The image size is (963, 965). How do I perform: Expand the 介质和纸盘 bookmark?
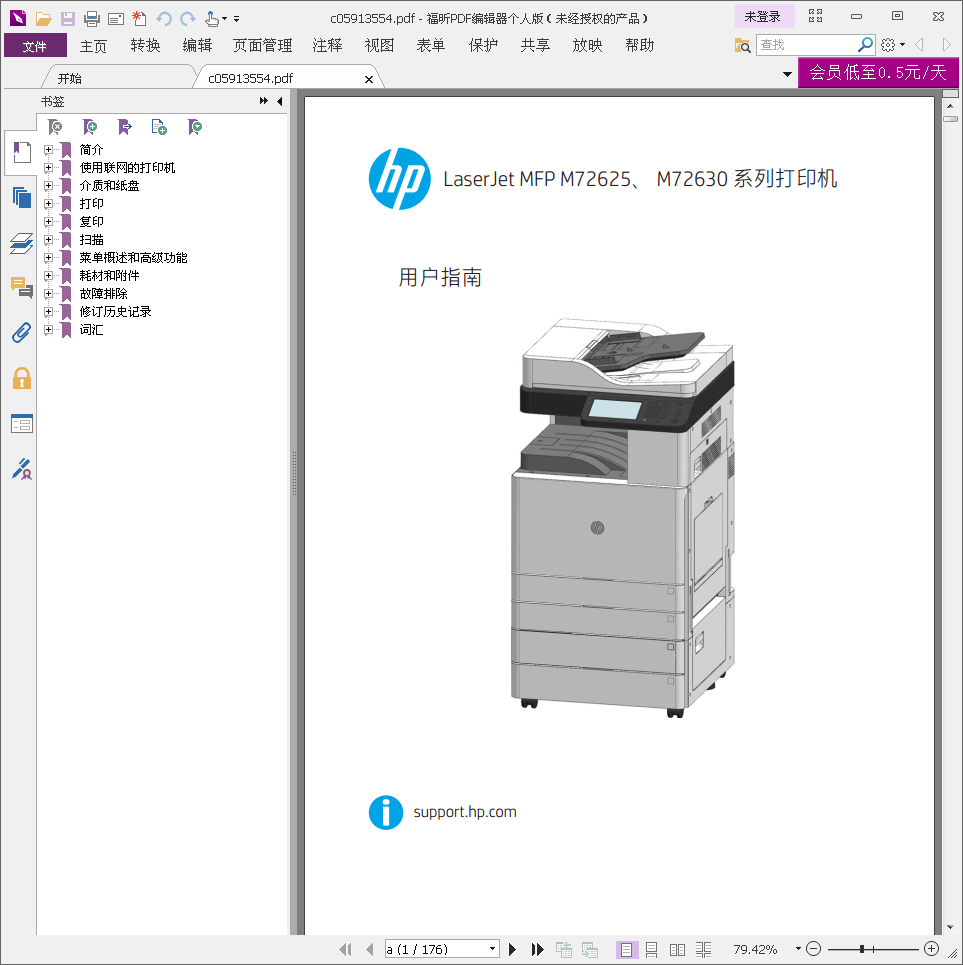48,185
